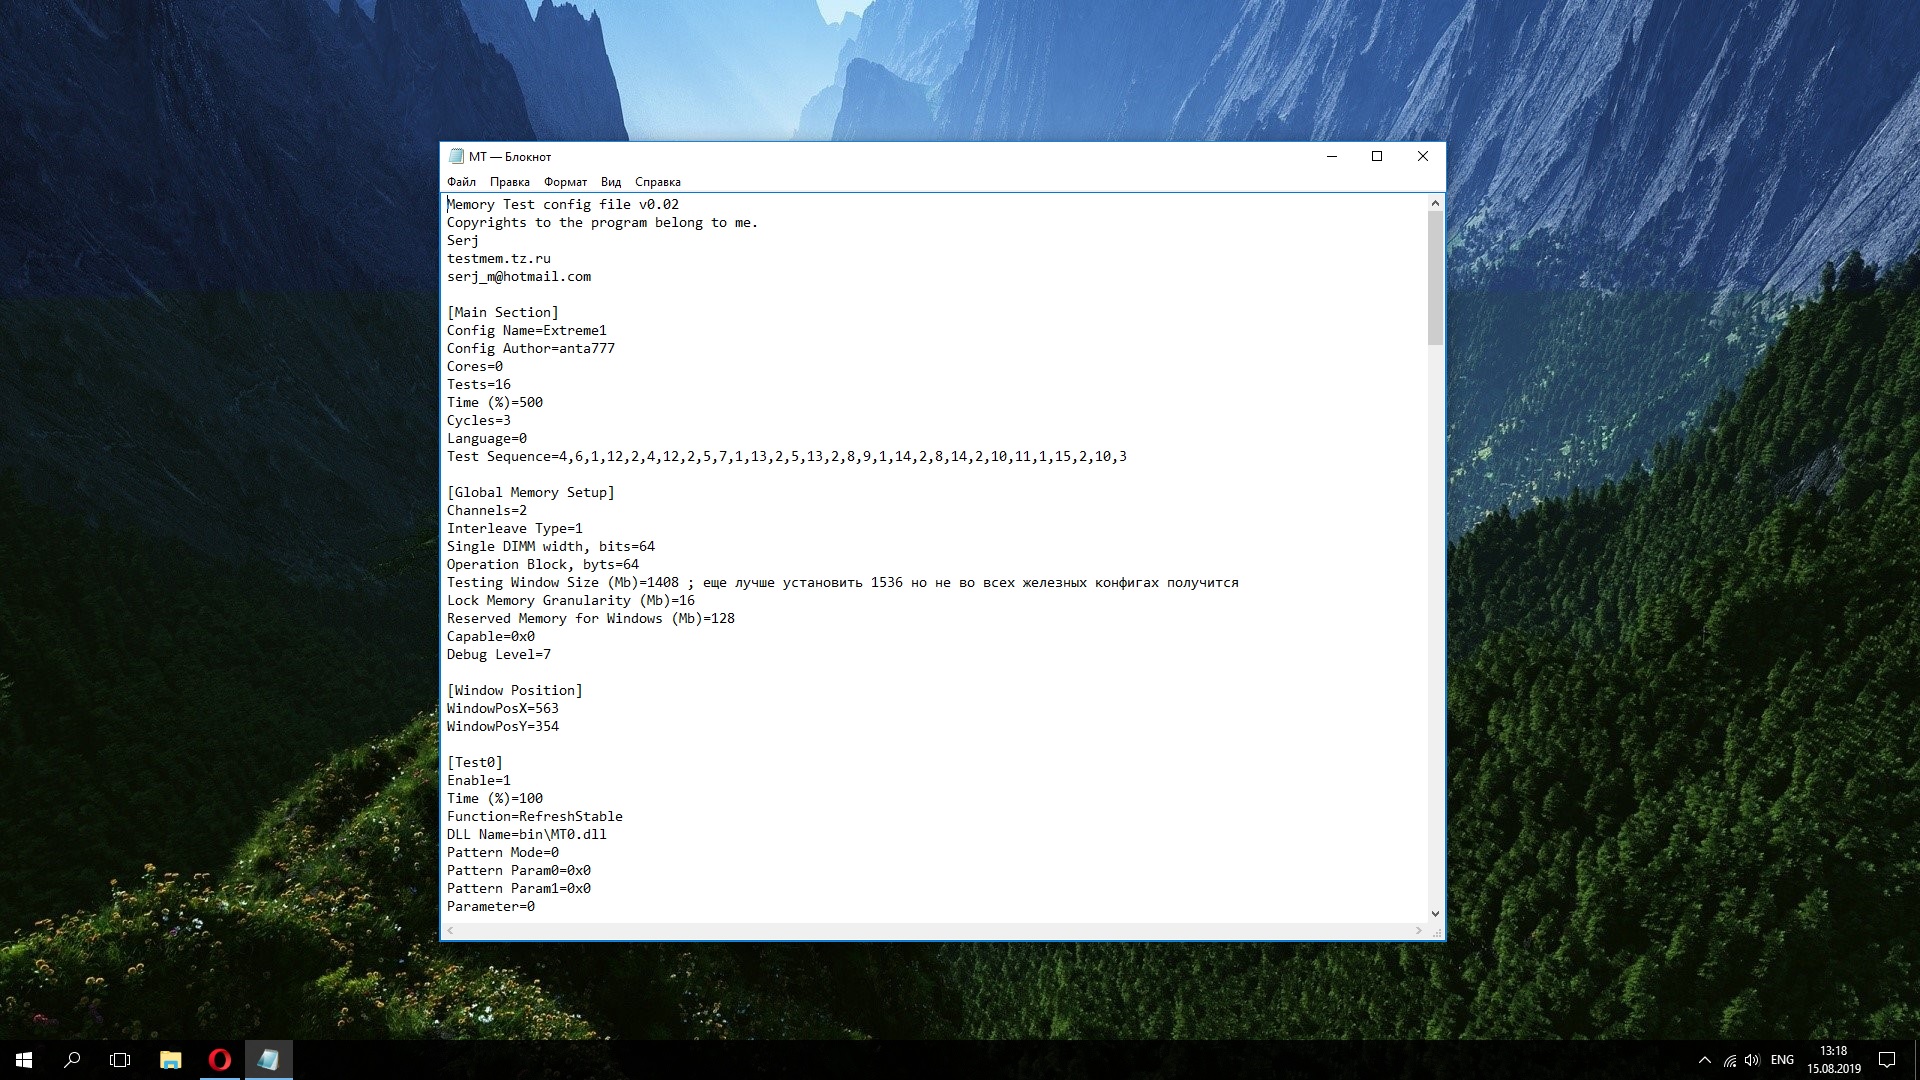
Task: Launch File Explorer from taskbar
Action: click(x=171, y=1060)
